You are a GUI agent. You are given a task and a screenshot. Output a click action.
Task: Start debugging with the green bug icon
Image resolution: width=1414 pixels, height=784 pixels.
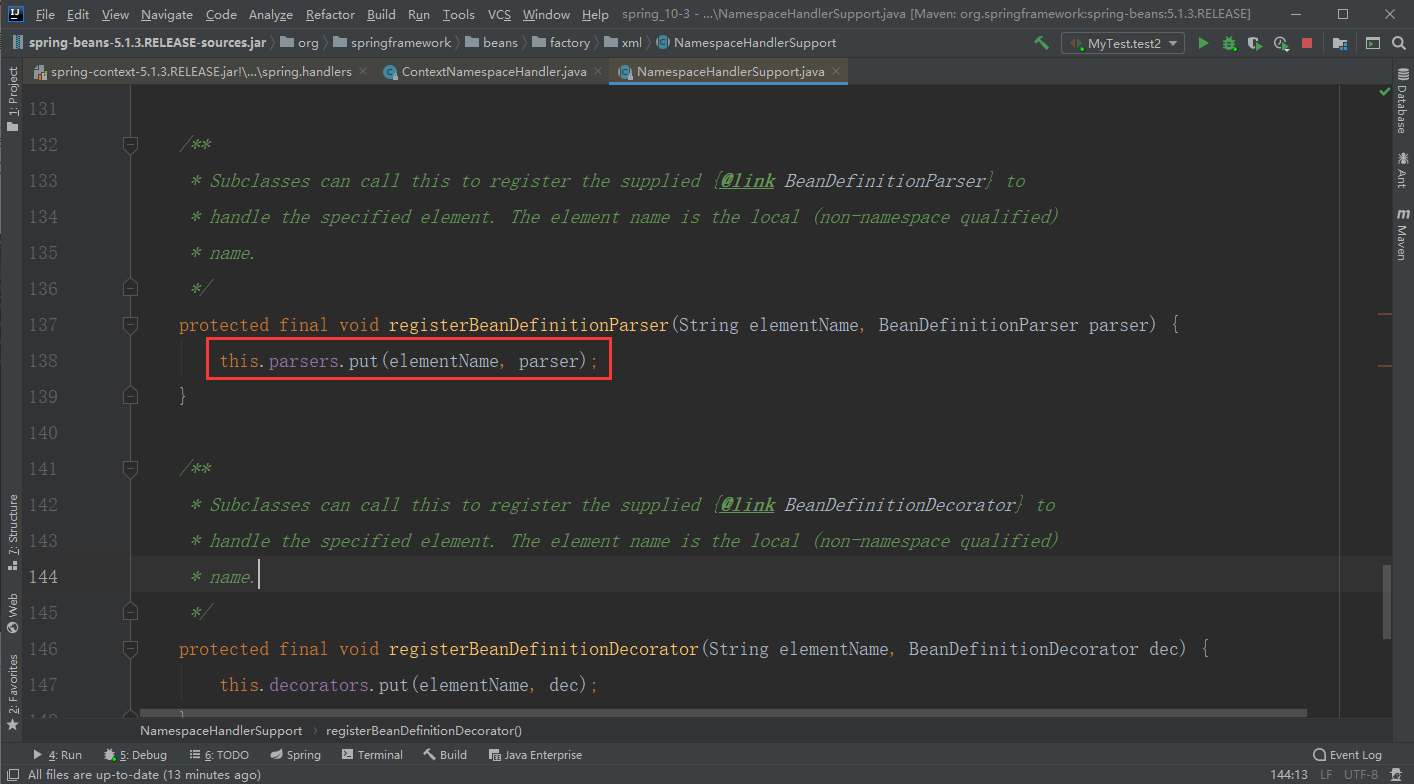click(1229, 43)
